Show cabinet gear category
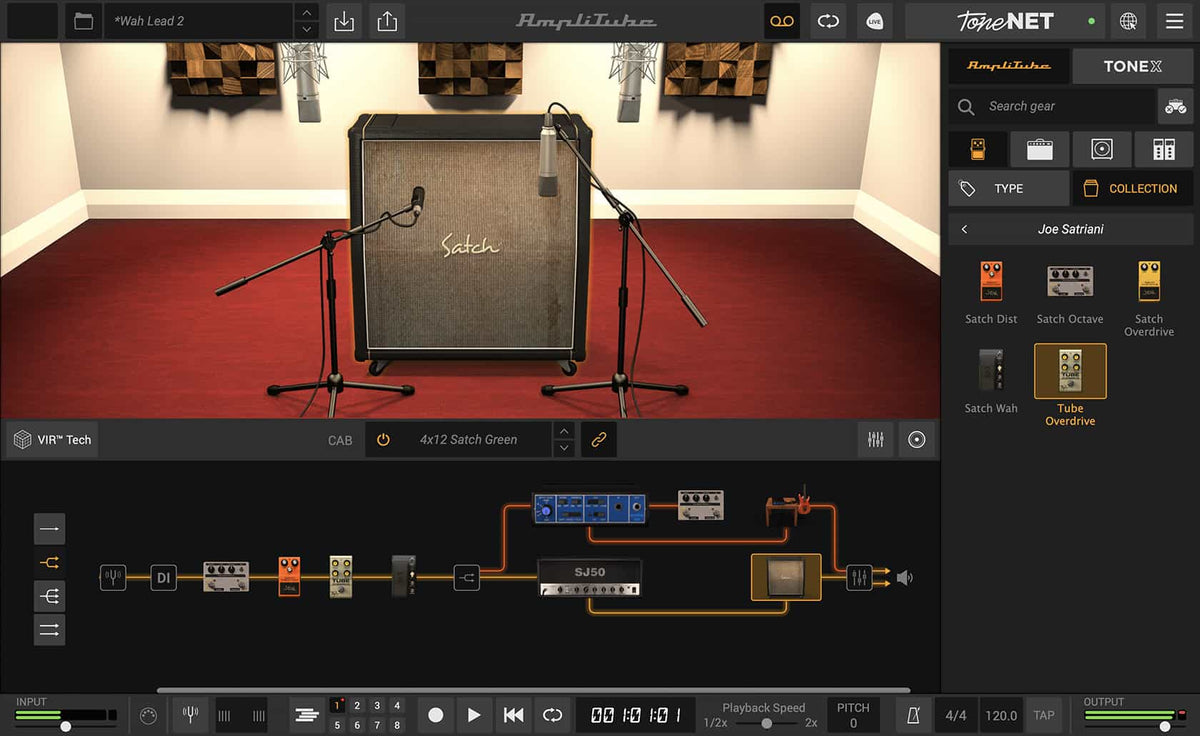 [x=1102, y=149]
